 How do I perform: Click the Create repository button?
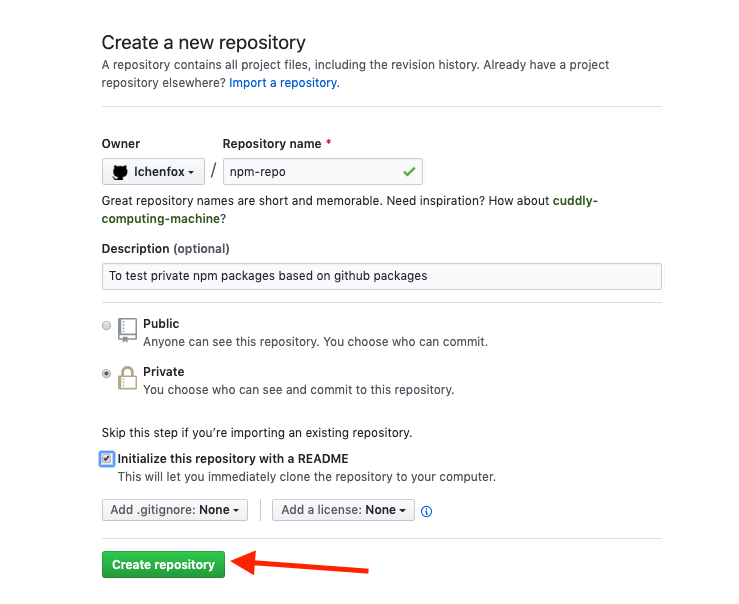tap(163, 565)
